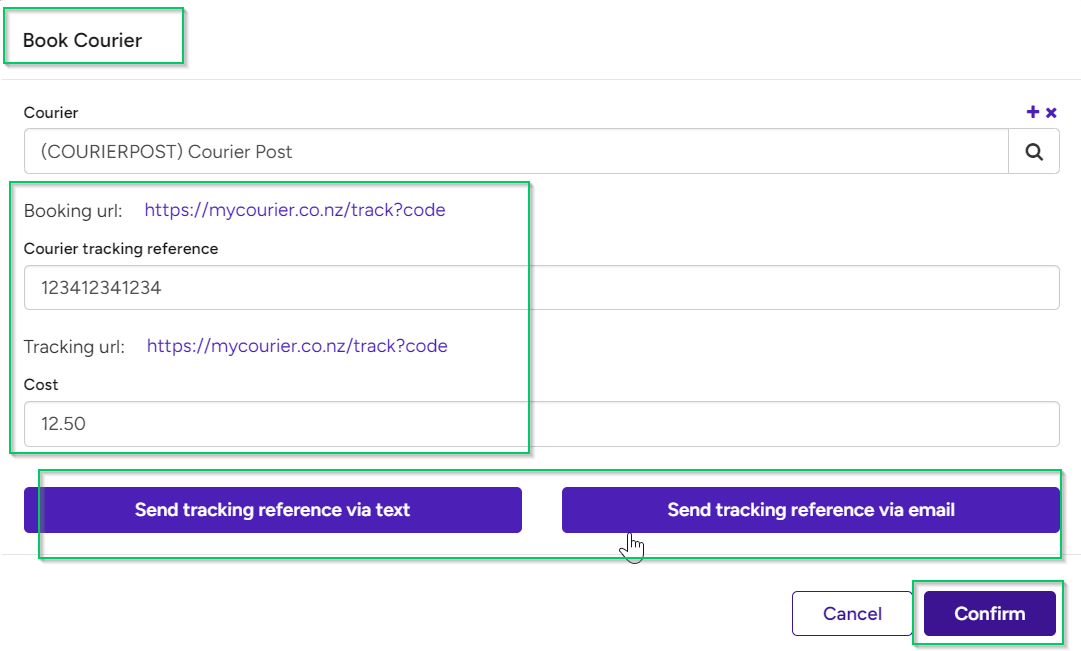Click into the Cost field

(541, 423)
